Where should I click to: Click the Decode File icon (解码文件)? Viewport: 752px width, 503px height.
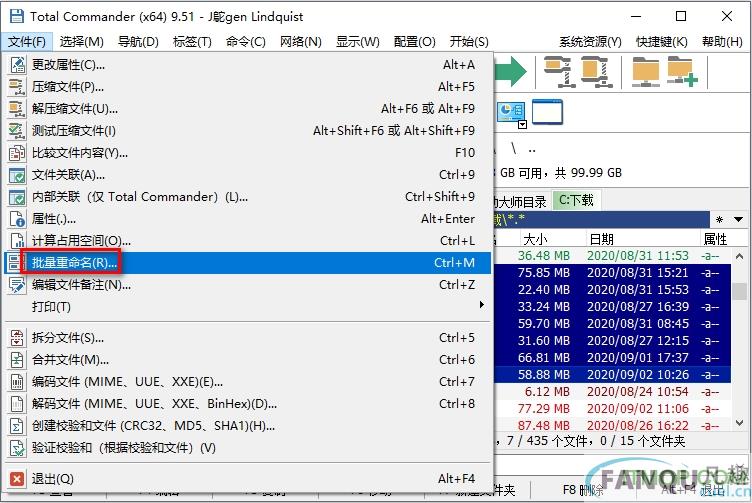click(17, 404)
